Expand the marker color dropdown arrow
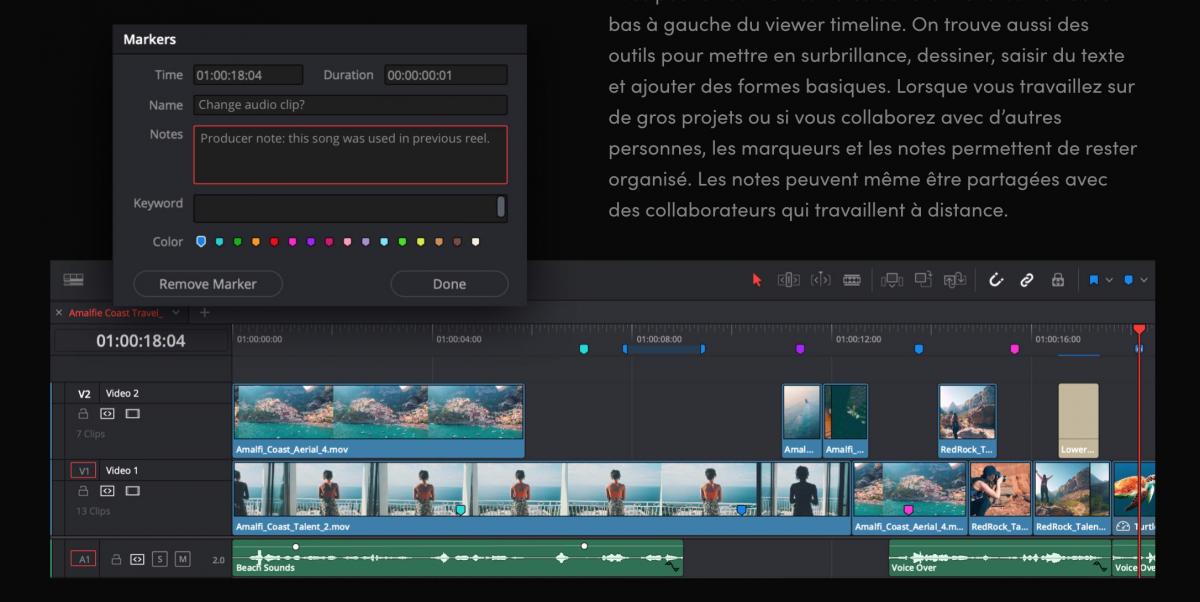 pos(1144,283)
